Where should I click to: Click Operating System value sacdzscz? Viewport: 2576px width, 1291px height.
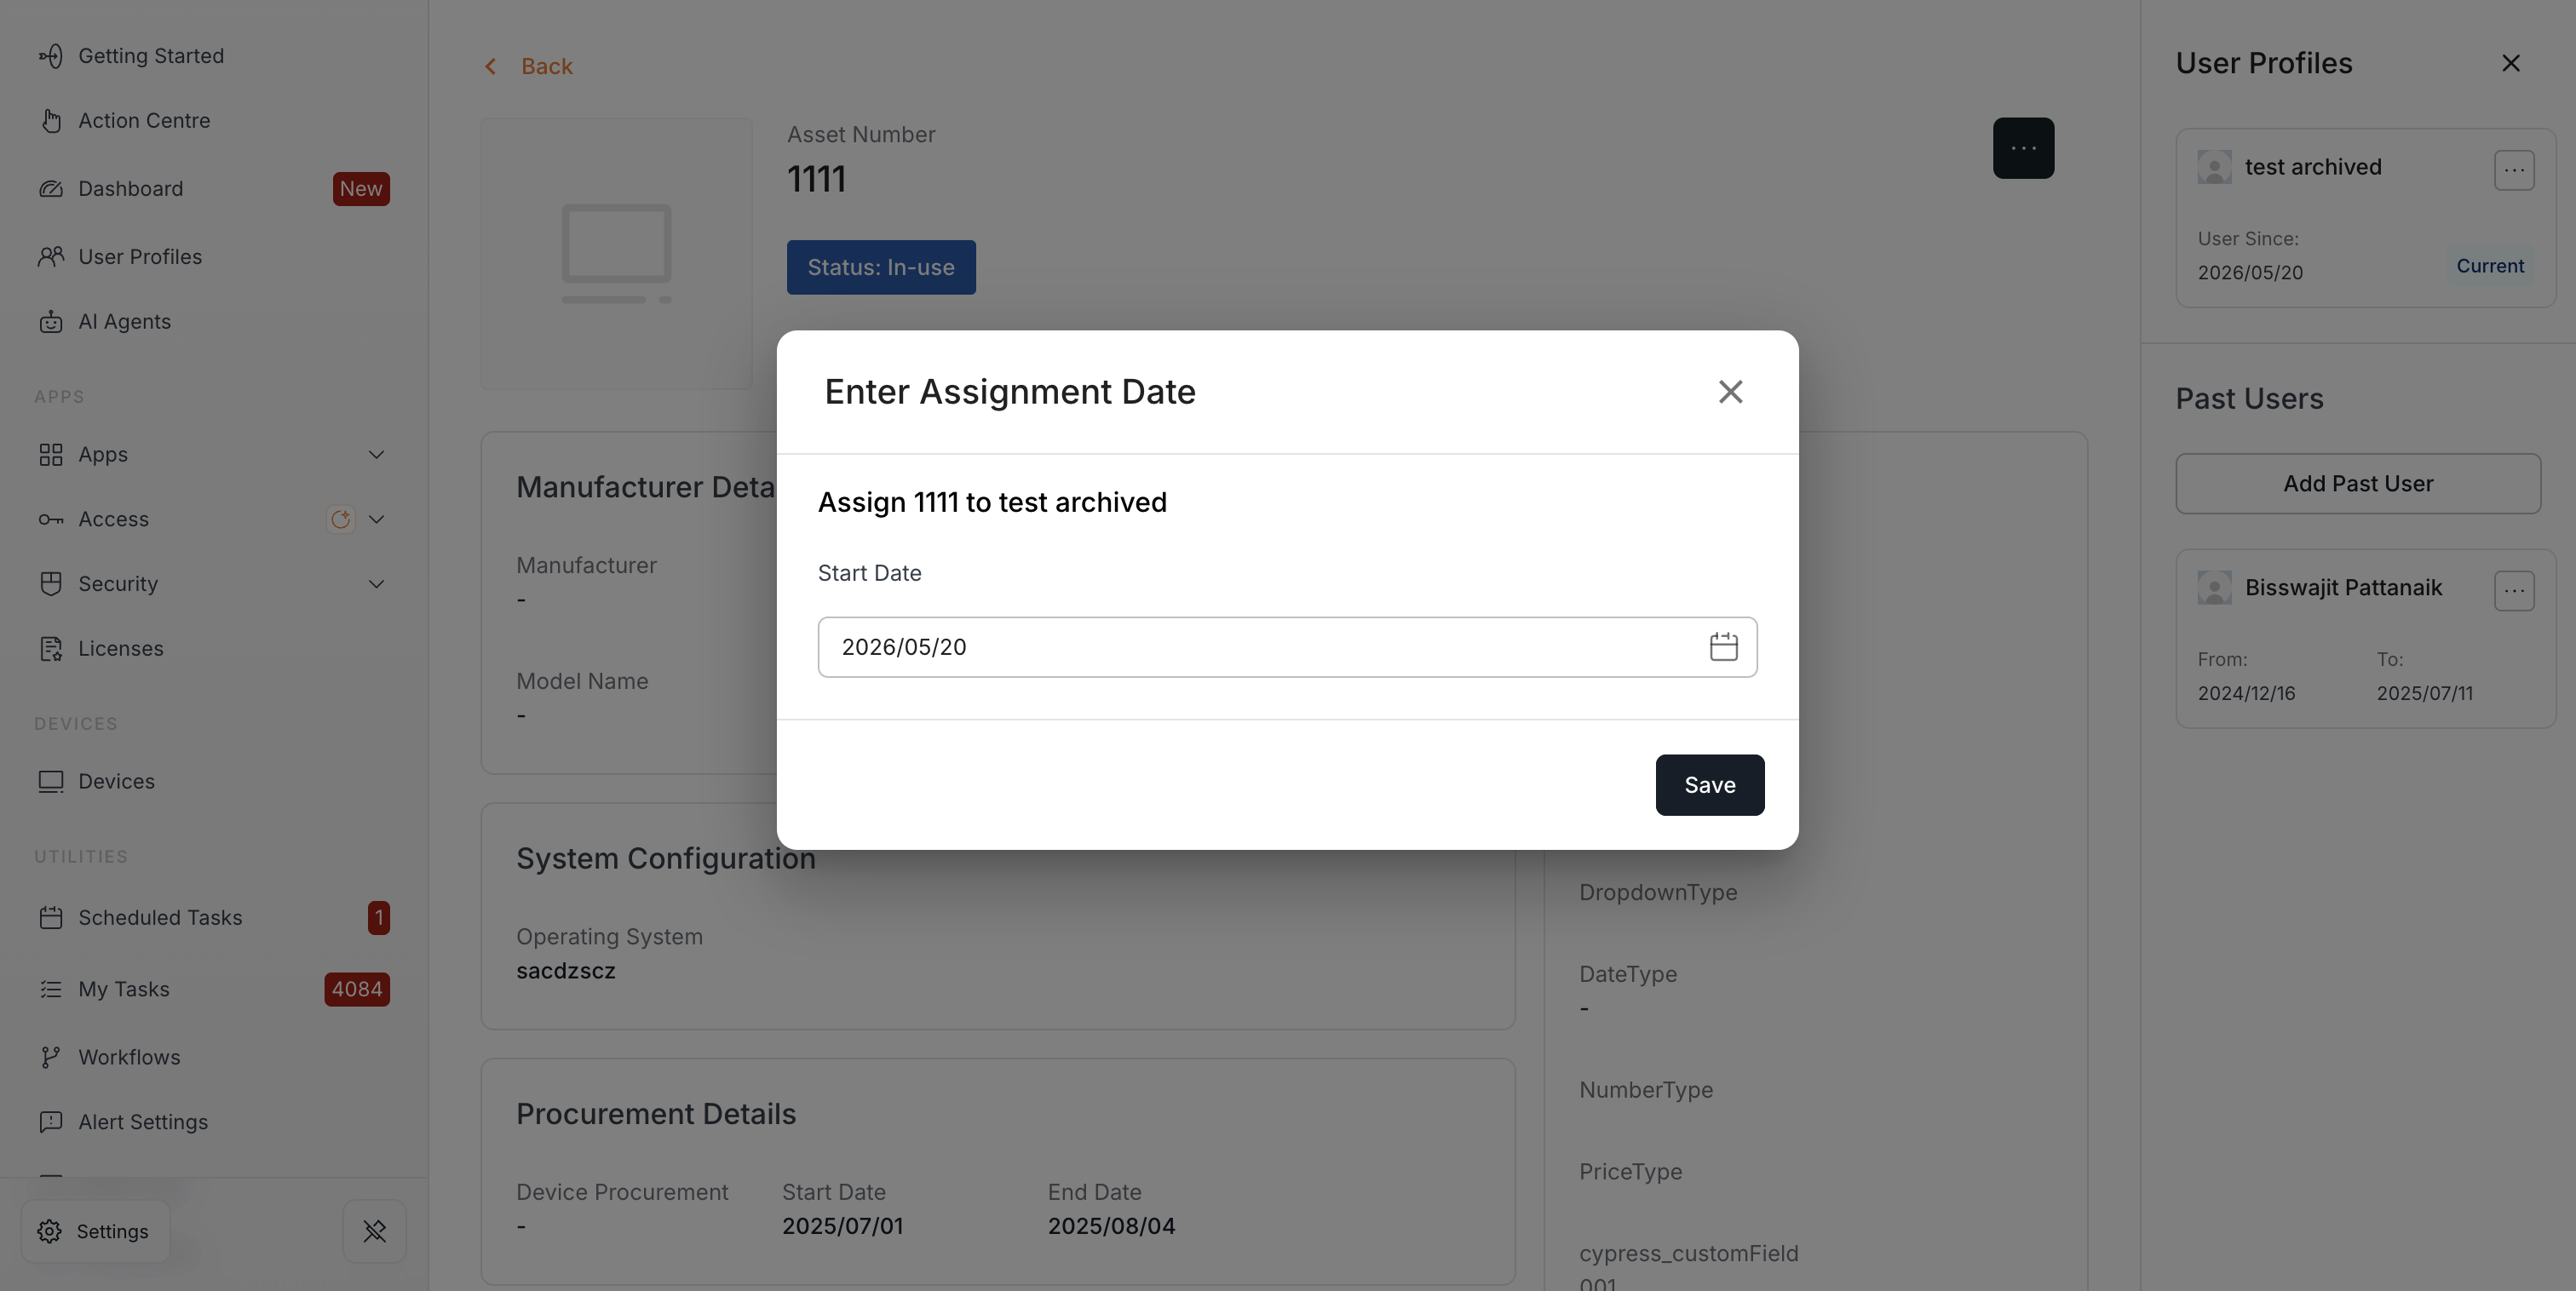click(566, 971)
